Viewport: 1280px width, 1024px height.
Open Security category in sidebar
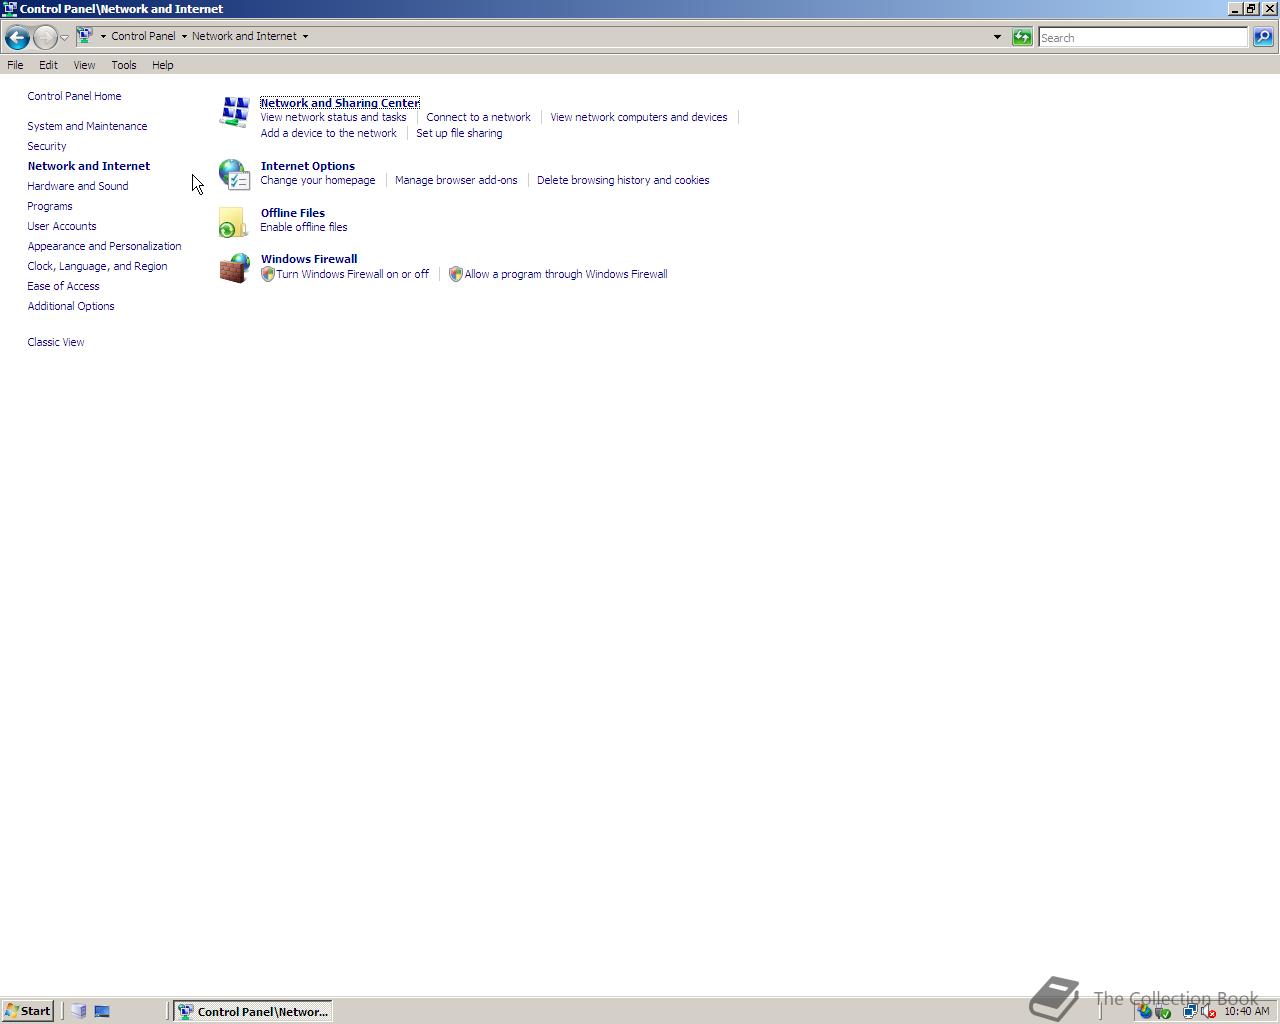click(47, 146)
